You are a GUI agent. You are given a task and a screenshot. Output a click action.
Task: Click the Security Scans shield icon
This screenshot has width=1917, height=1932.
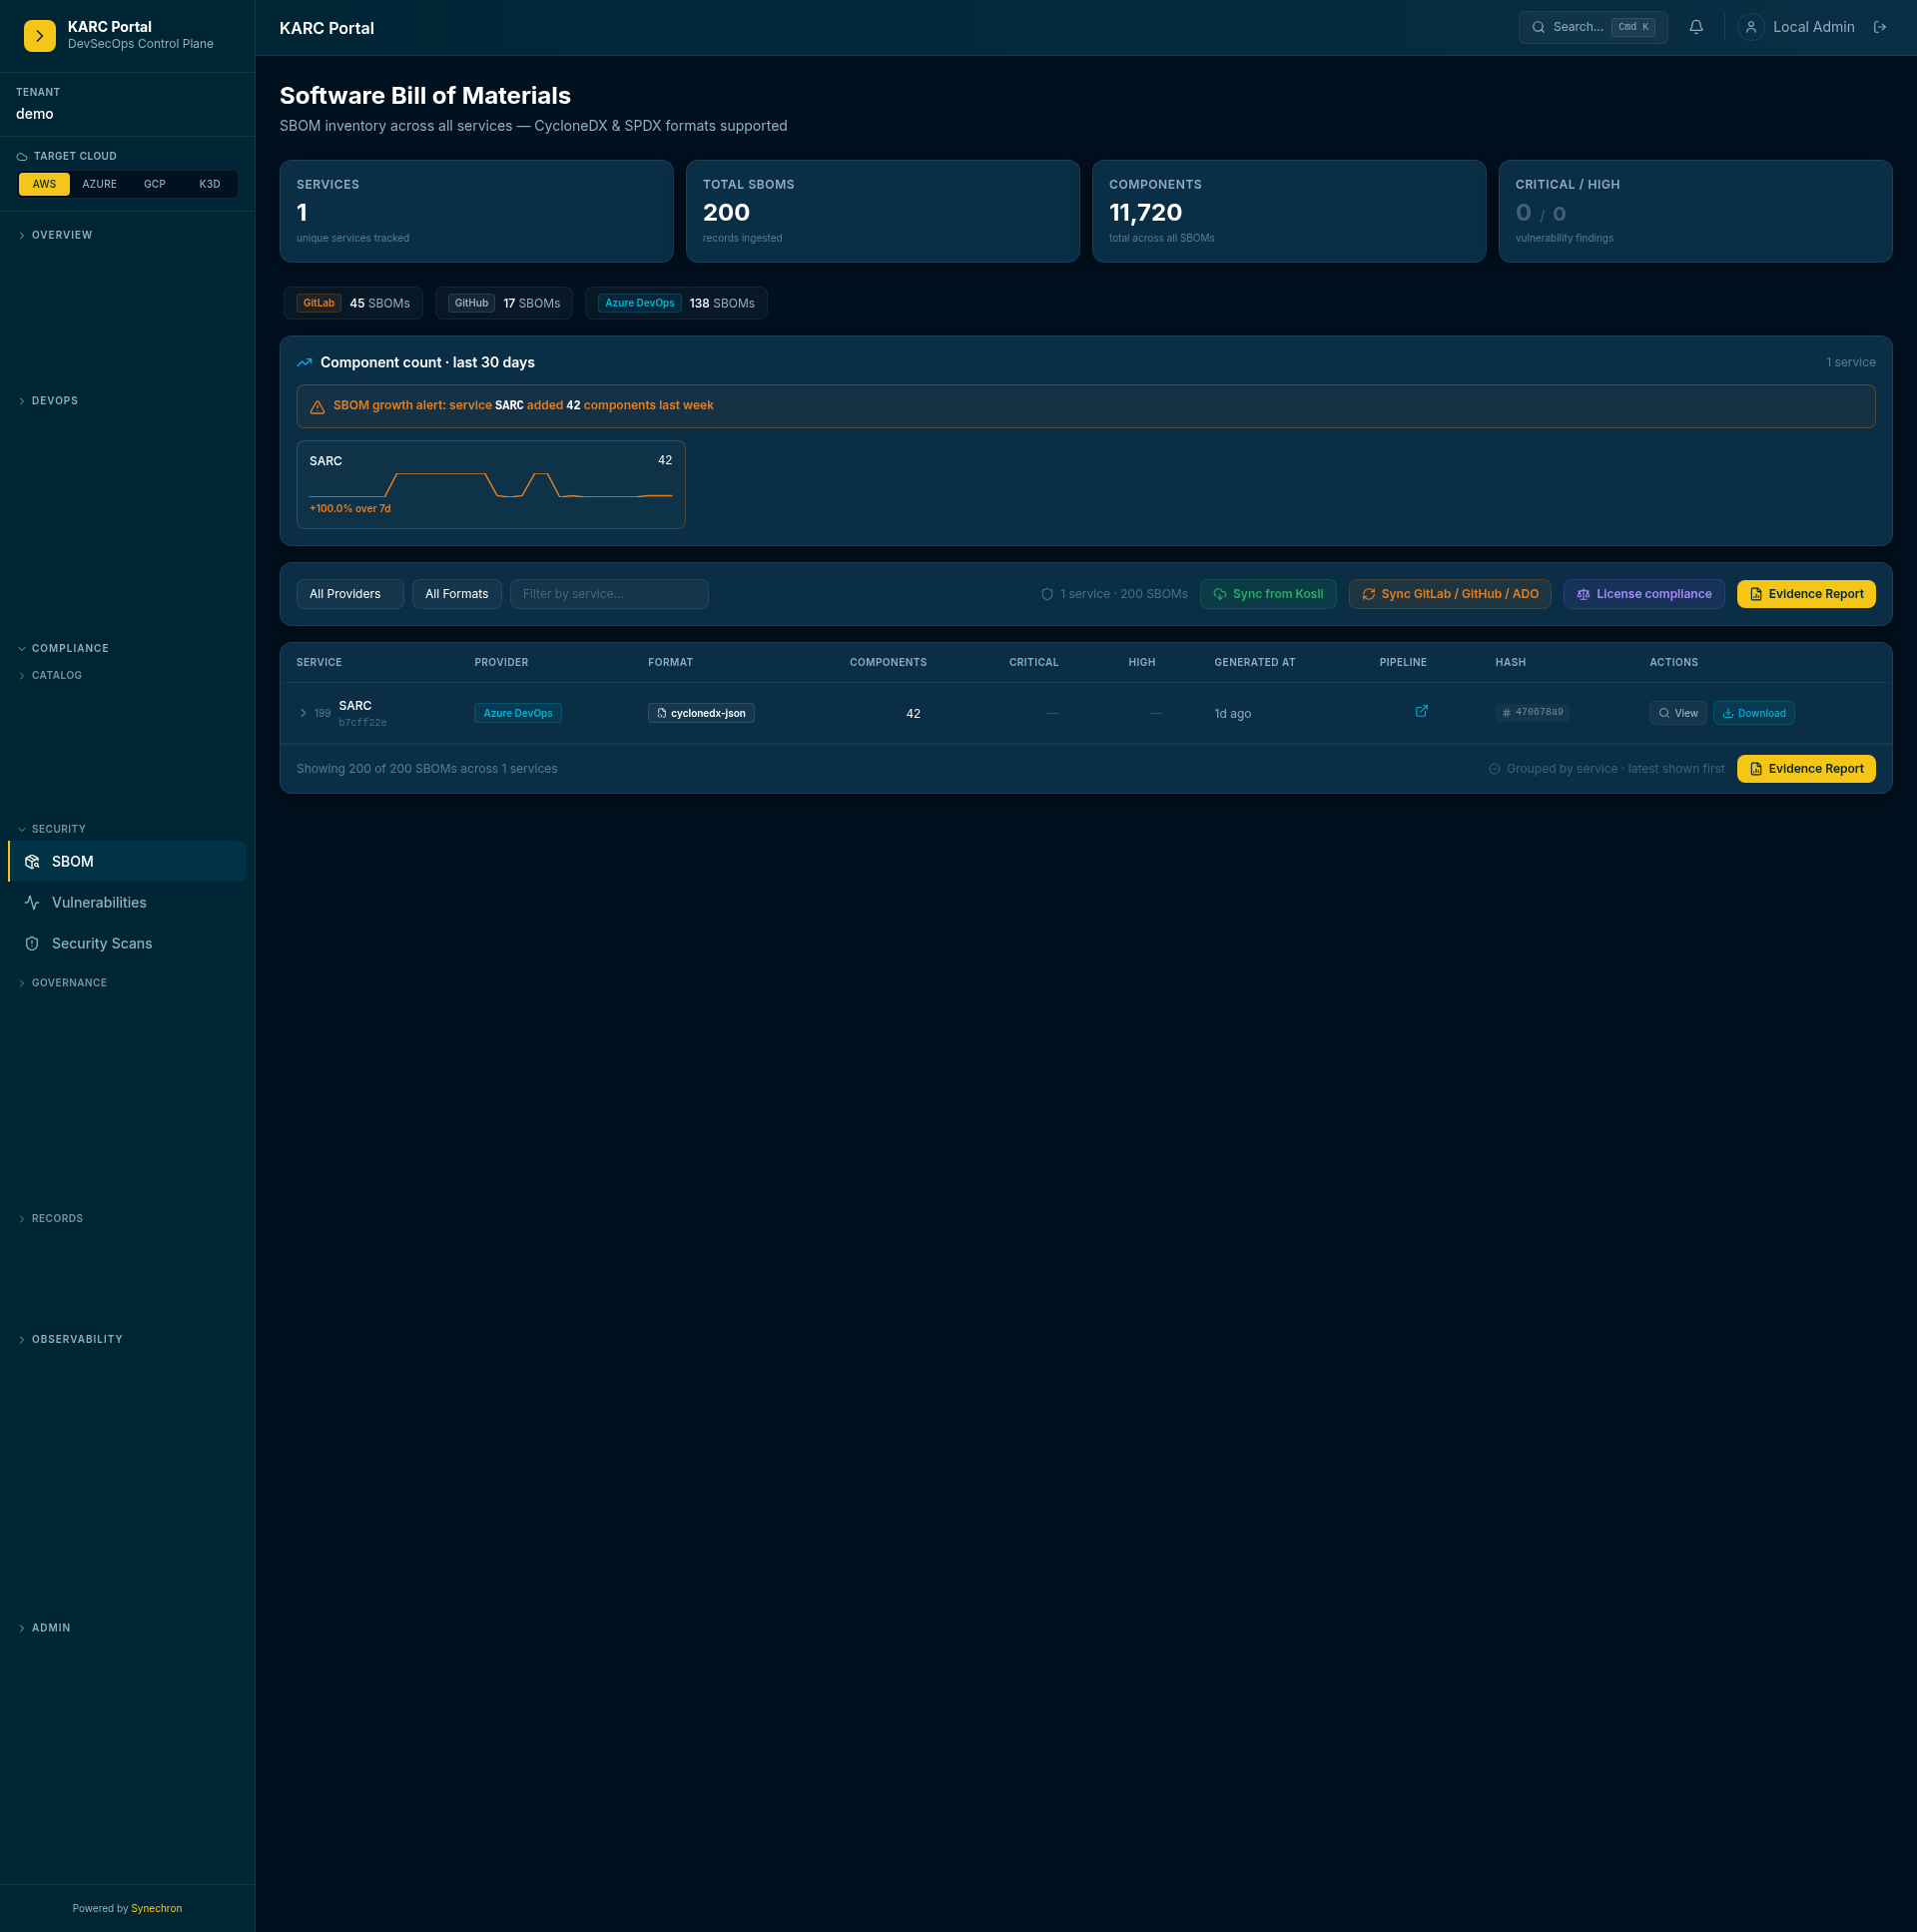click(32, 944)
